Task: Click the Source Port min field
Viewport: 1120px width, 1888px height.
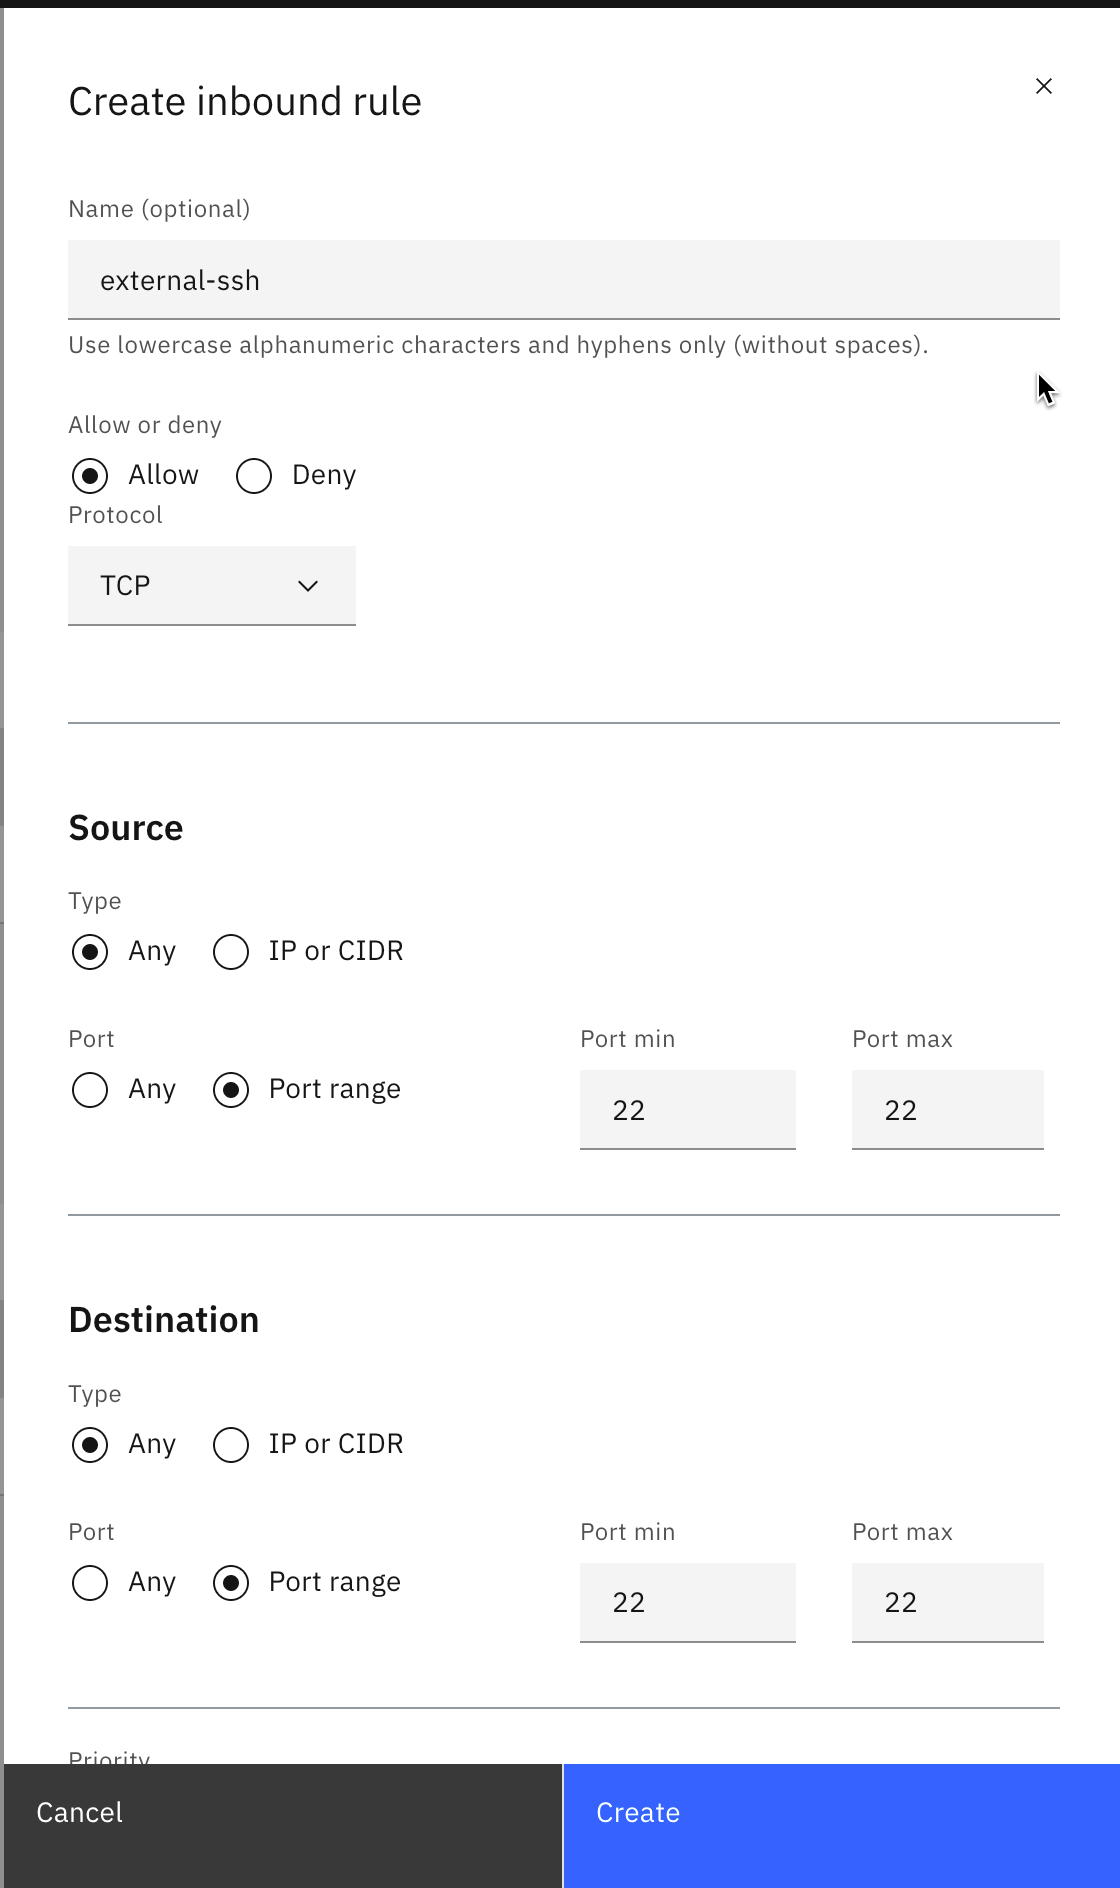Action: click(687, 1109)
